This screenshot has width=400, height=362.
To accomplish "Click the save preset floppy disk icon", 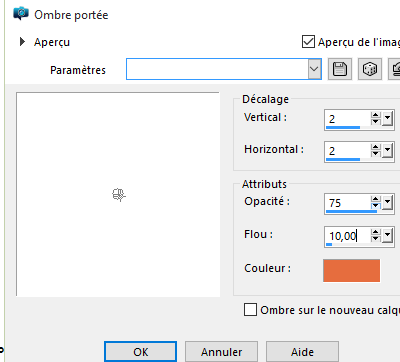I will (340, 69).
